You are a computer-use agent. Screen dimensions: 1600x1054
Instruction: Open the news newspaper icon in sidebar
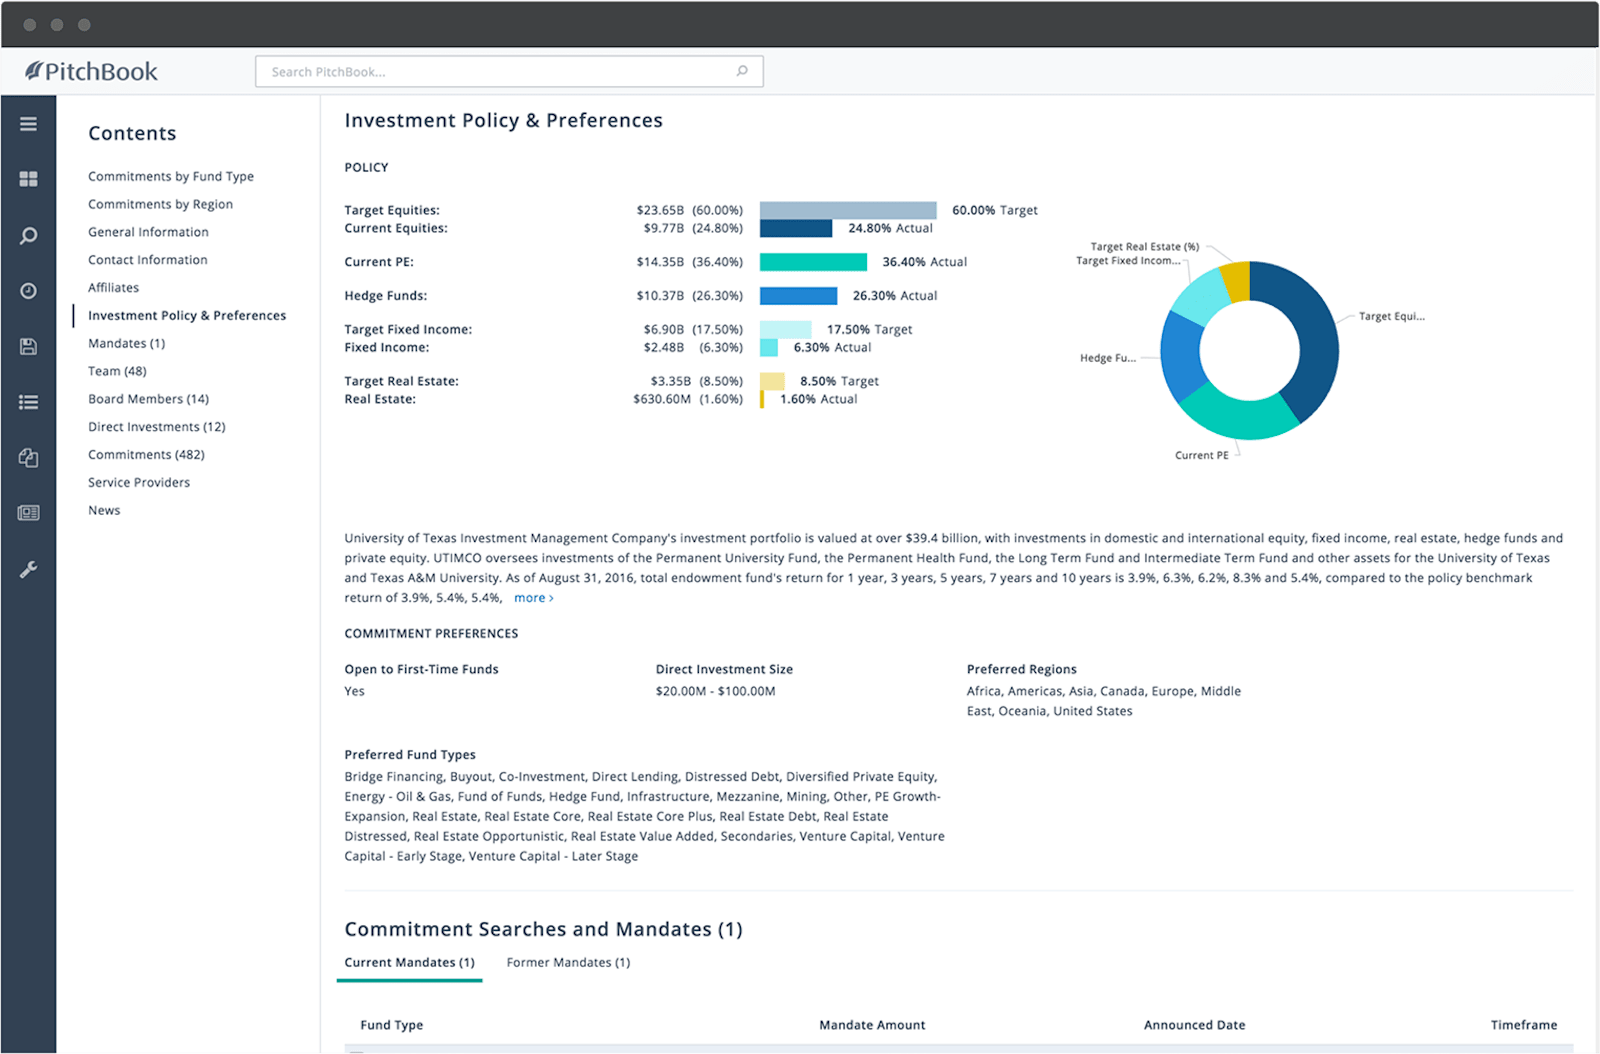pos(28,513)
